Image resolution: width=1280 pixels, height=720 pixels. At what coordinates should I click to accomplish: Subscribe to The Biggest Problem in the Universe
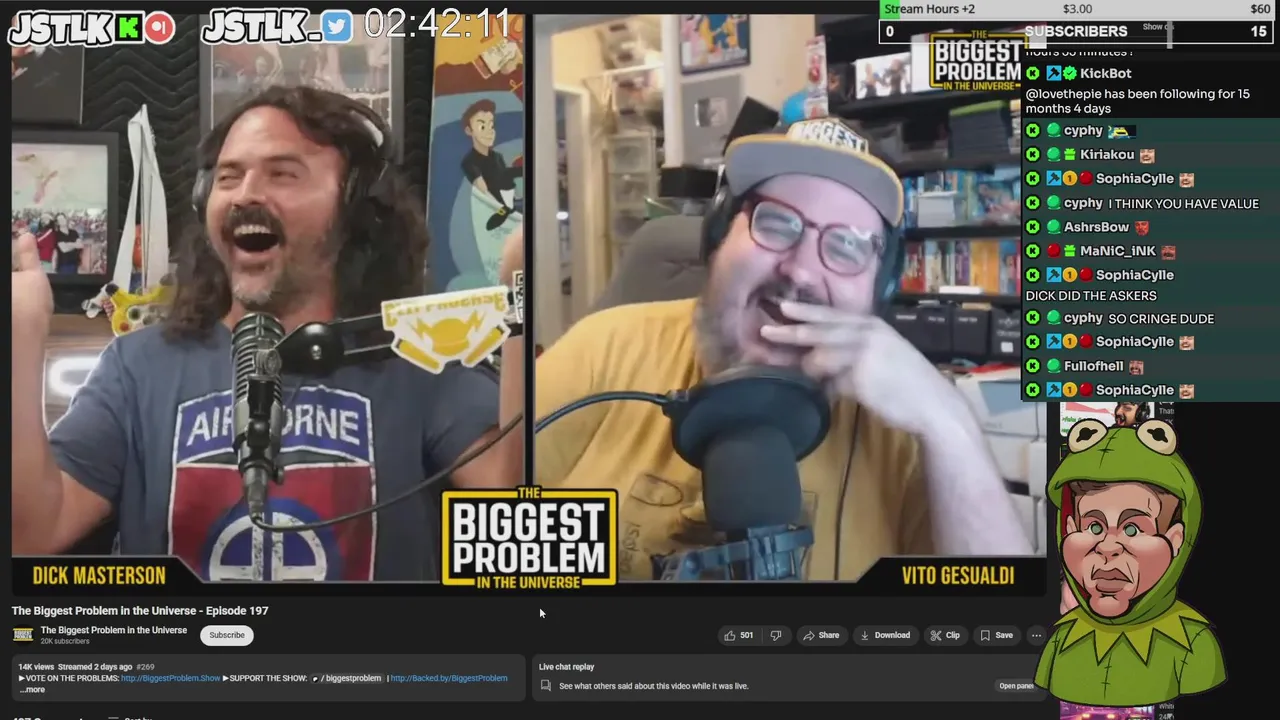coord(226,635)
